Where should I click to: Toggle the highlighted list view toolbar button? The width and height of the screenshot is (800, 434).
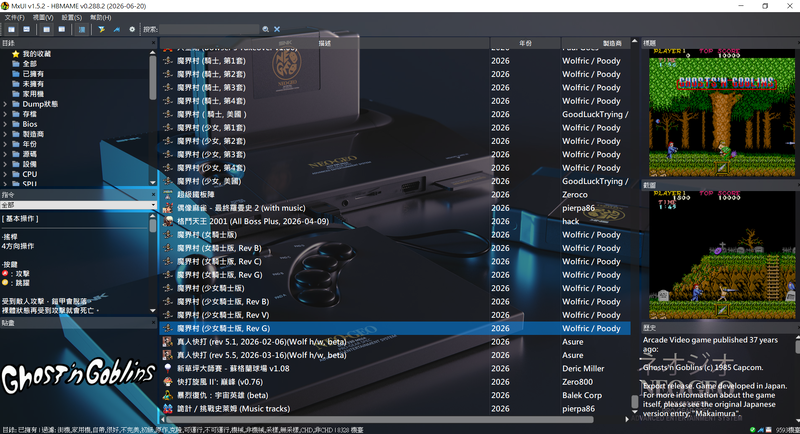[x=82, y=30]
